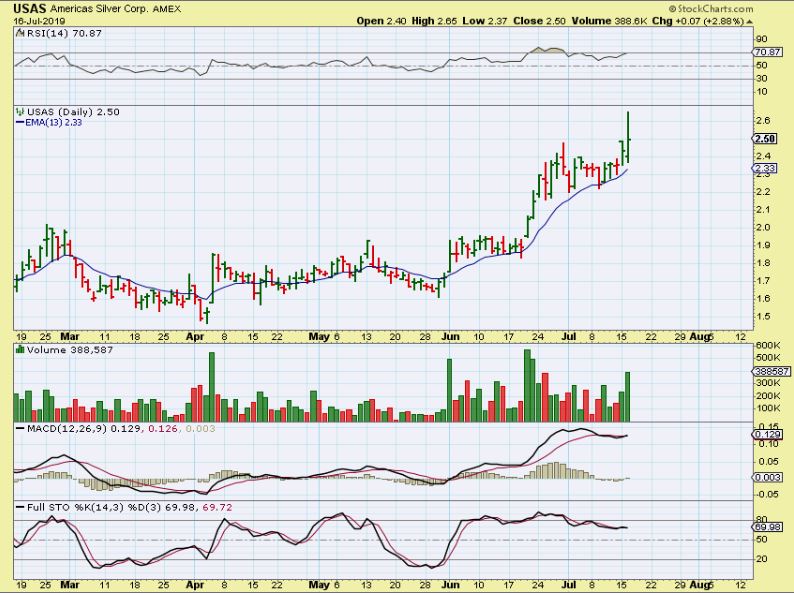
Task: Click the 2.50 last price tag on right axis
Action: [765, 139]
